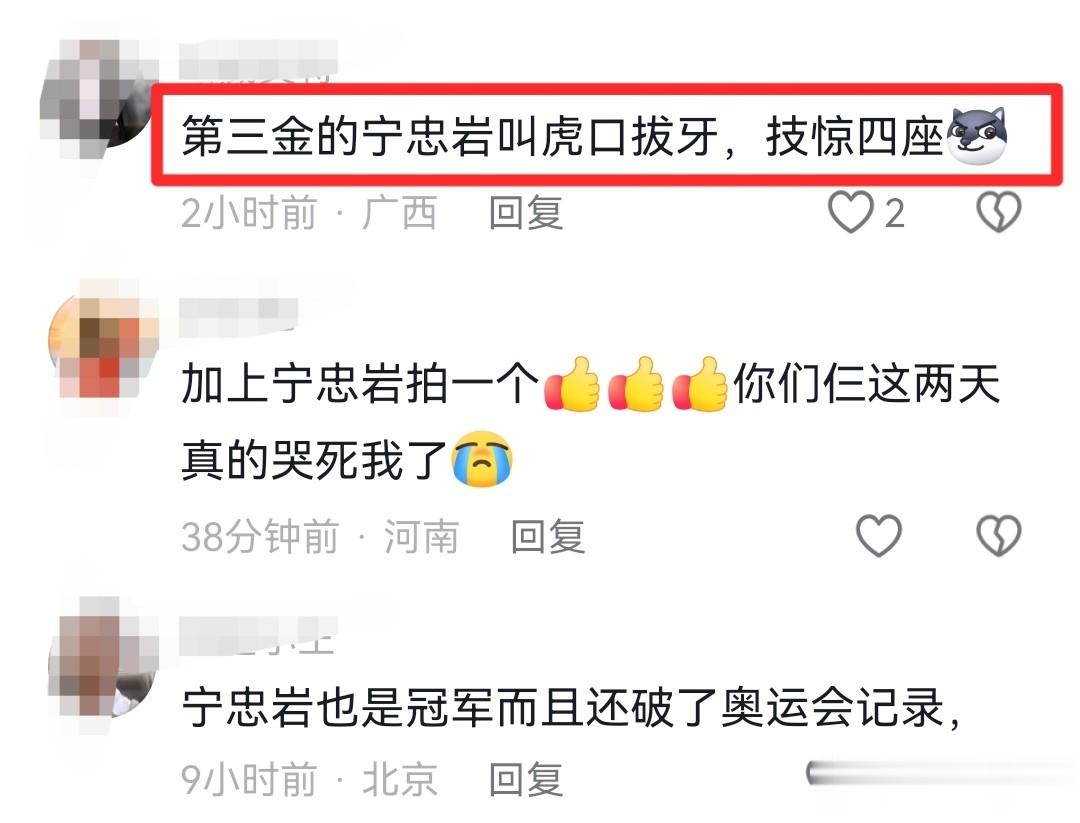Image resolution: width=1080 pixels, height=823 pixels.
Task: Like the Guangxi comment with the heart icon
Action: tap(850, 212)
